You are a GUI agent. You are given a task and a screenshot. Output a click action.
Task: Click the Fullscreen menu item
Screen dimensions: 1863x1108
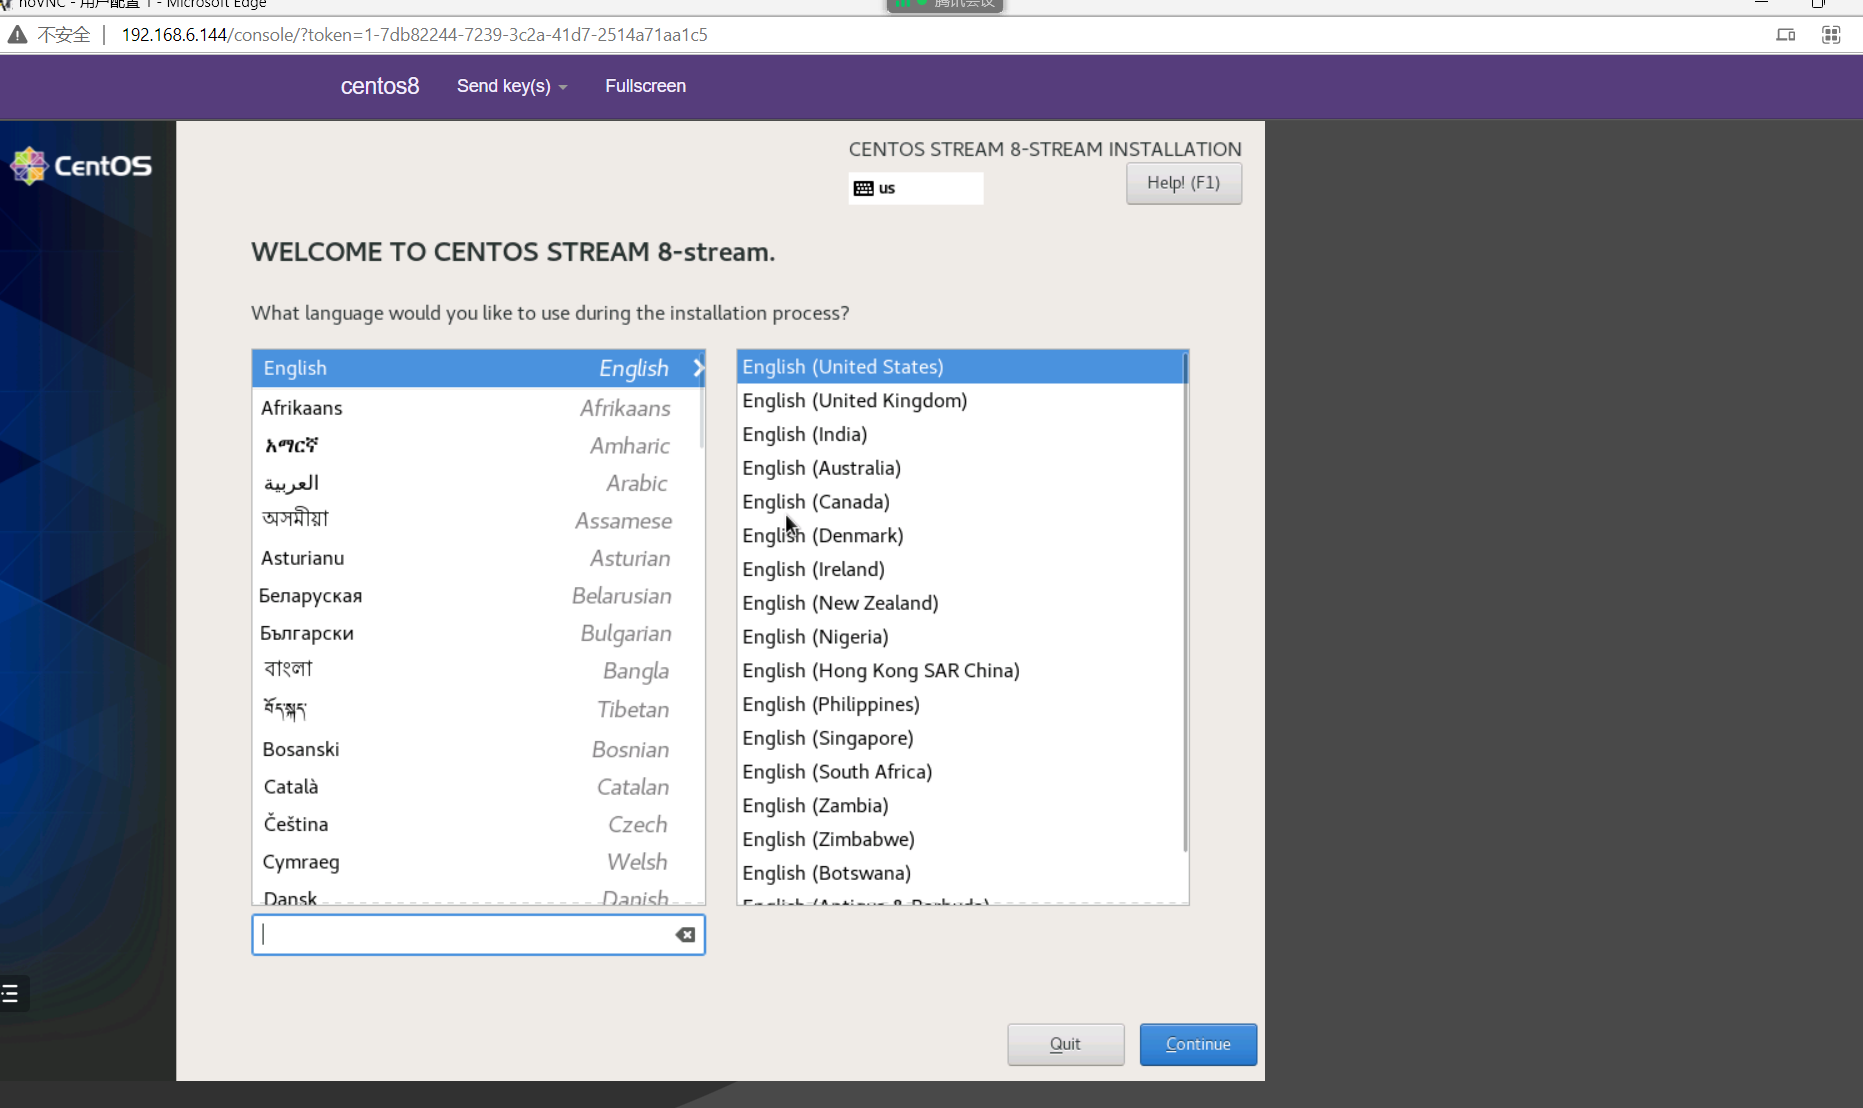(x=645, y=86)
